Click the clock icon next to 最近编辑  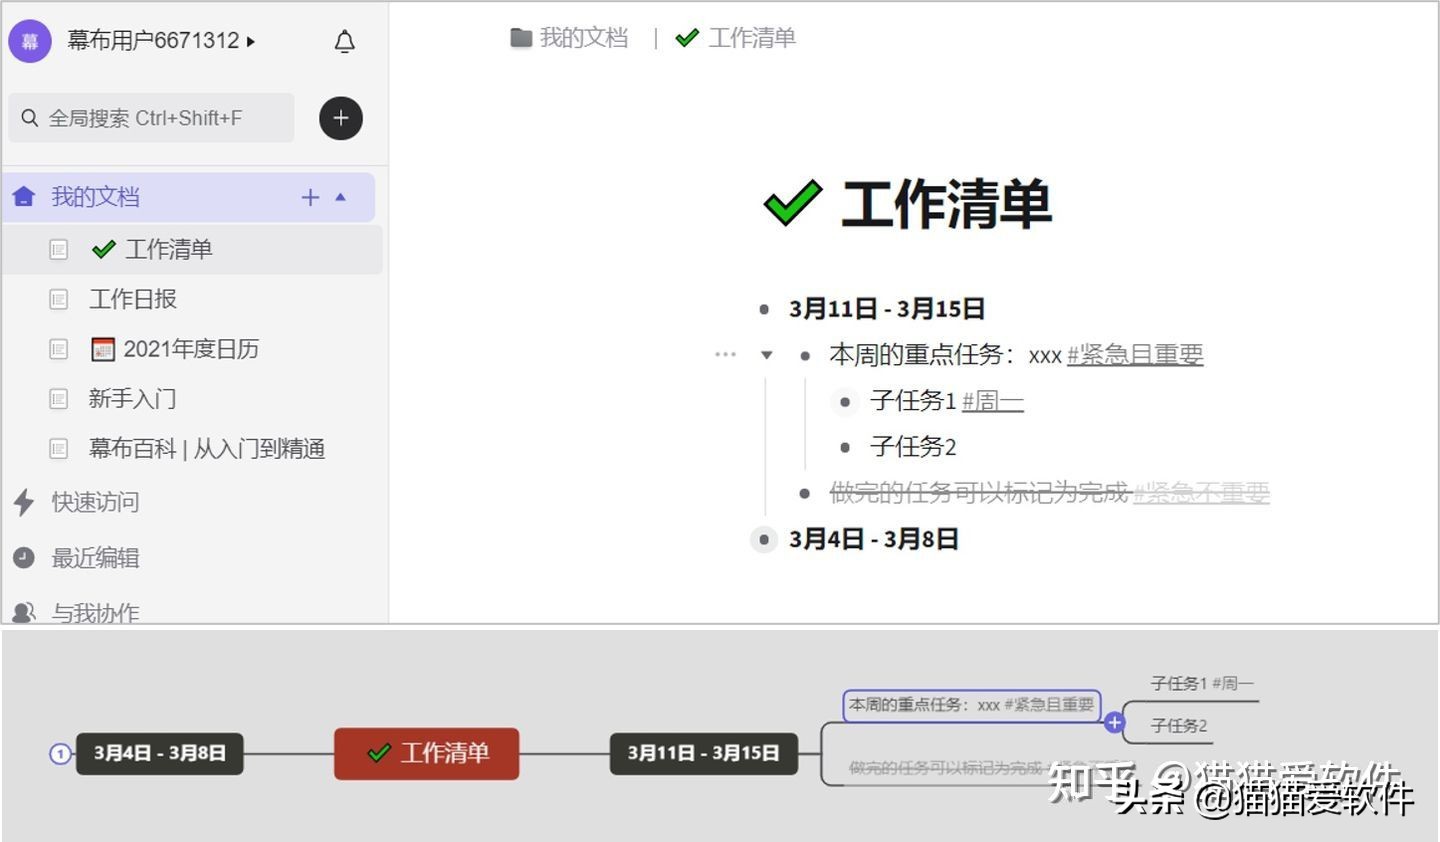tap(24, 558)
